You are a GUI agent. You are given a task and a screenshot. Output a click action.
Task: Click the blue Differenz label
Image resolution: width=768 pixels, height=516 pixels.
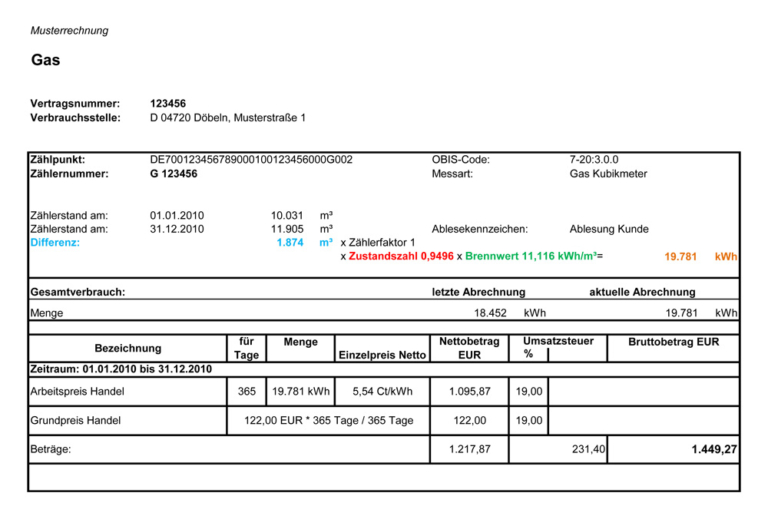pyautogui.click(x=55, y=242)
